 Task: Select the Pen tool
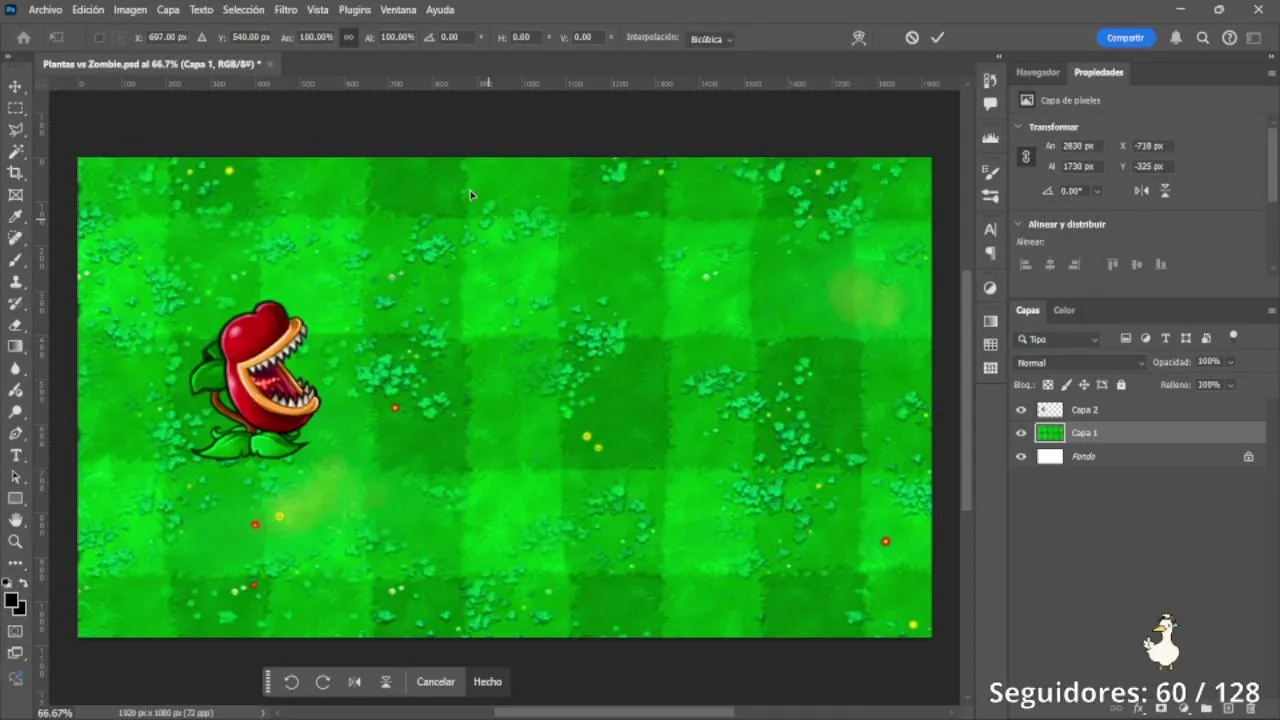click(x=15, y=433)
